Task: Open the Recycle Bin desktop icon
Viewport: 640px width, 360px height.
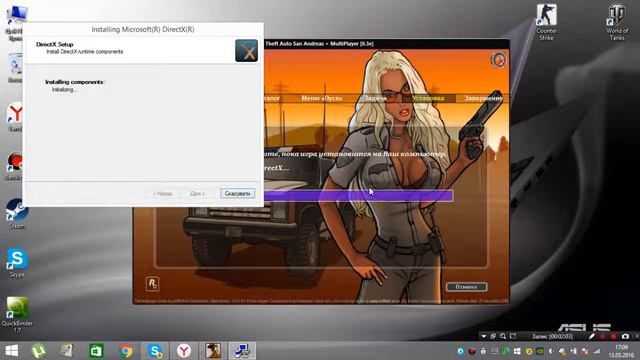Action: tap(15, 67)
